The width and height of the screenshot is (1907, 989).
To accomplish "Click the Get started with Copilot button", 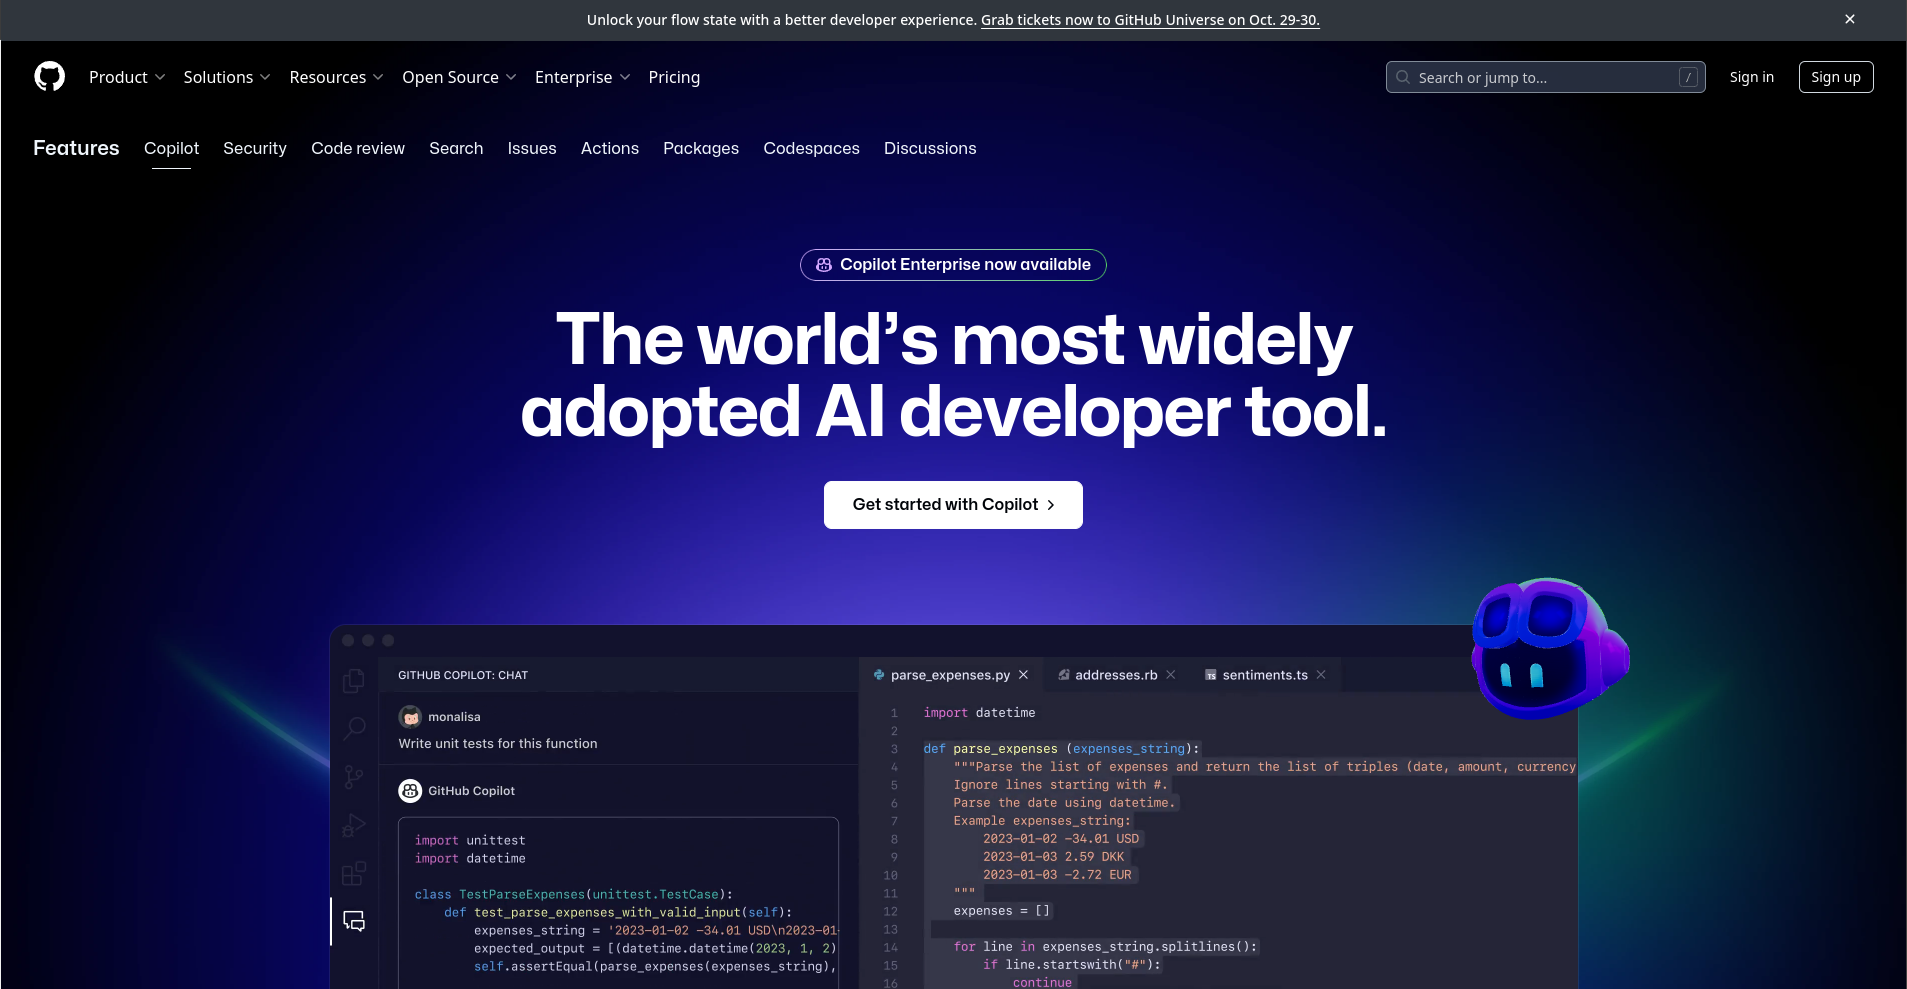I will (x=953, y=505).
